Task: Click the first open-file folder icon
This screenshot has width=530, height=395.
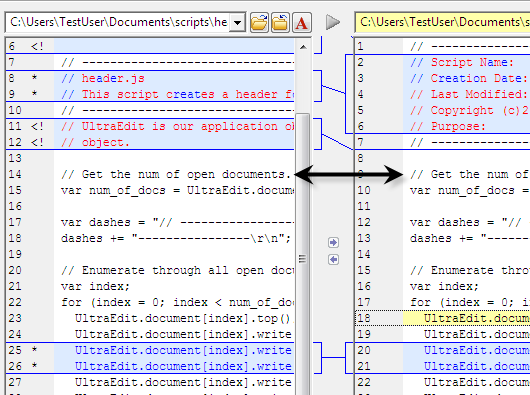Action: pos(259,23)
